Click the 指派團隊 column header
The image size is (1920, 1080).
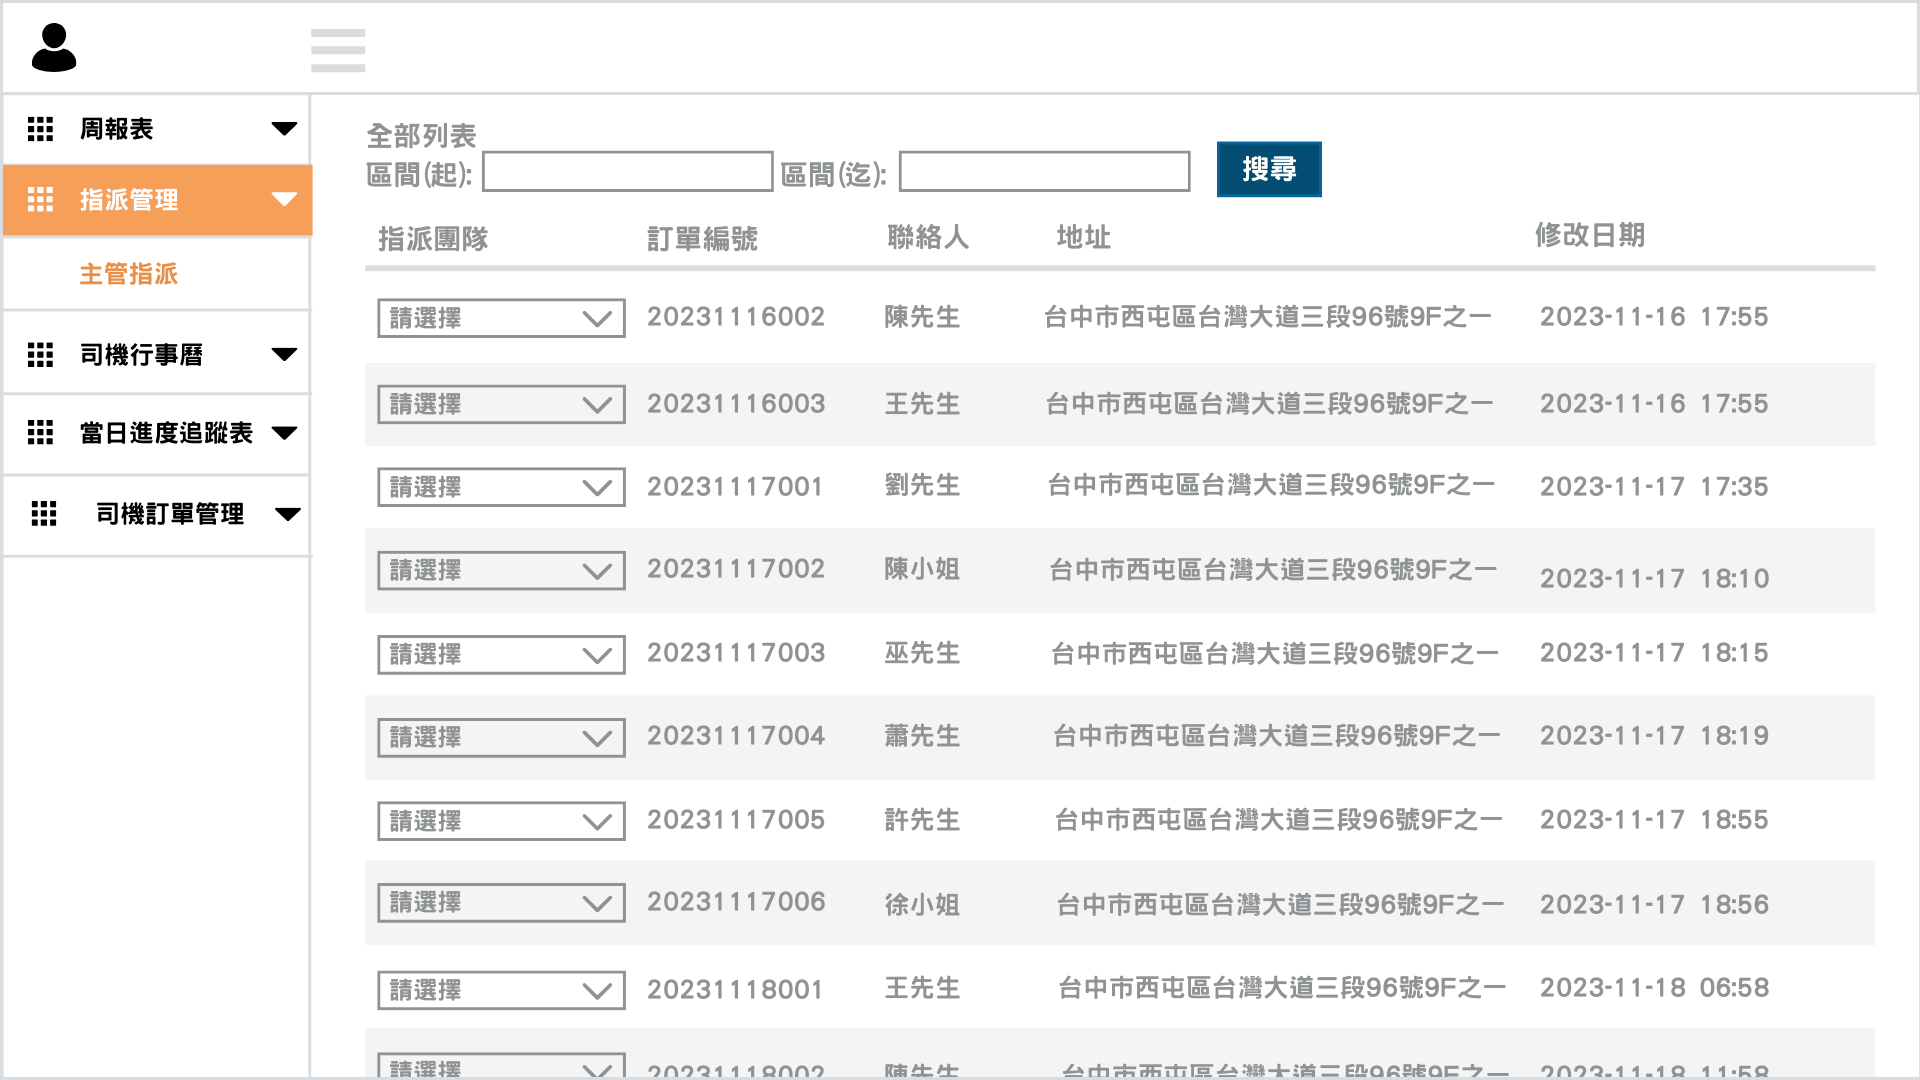433,239
